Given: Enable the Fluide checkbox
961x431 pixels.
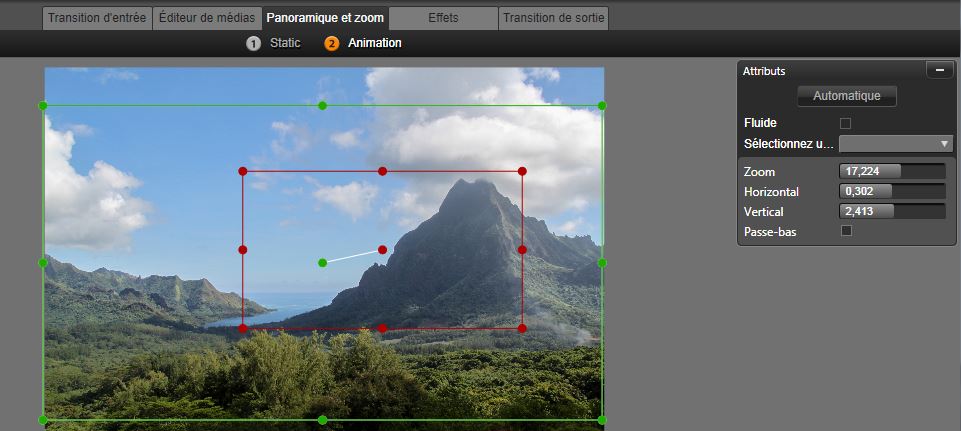Looking at the screenshot, I should click(x=845, y=123).
